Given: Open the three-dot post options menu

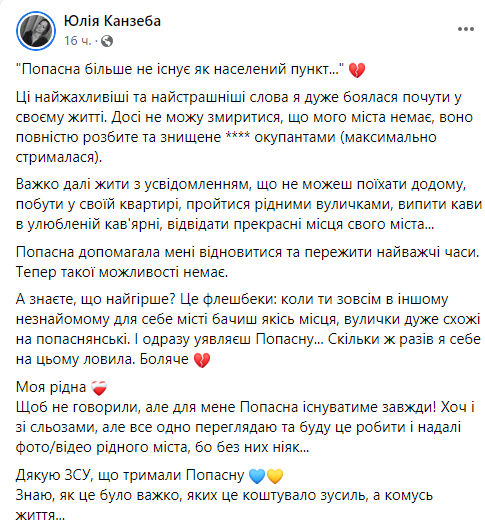Looking at the screenshot, I should pyautogui.click(x=466, y=29).
